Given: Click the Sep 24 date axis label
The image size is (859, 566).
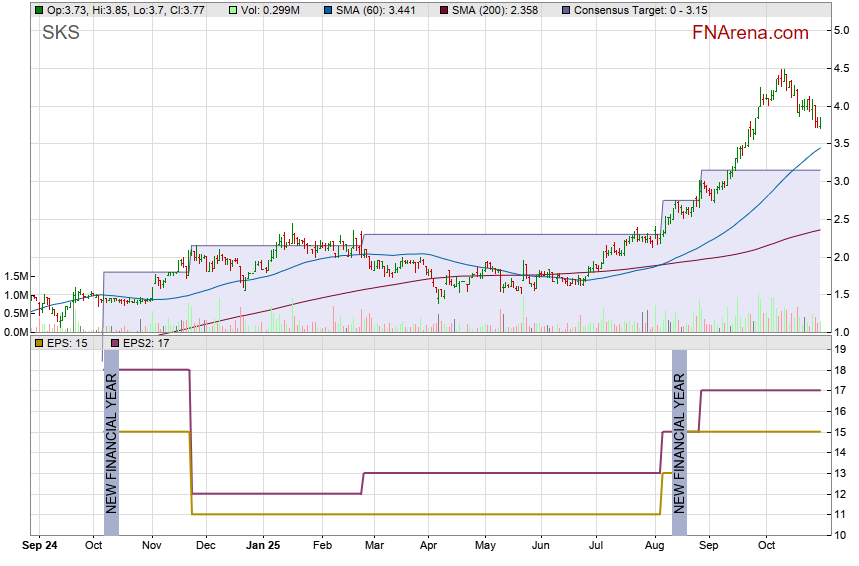Looking at the screenshot, I should (x=40, y=547).
